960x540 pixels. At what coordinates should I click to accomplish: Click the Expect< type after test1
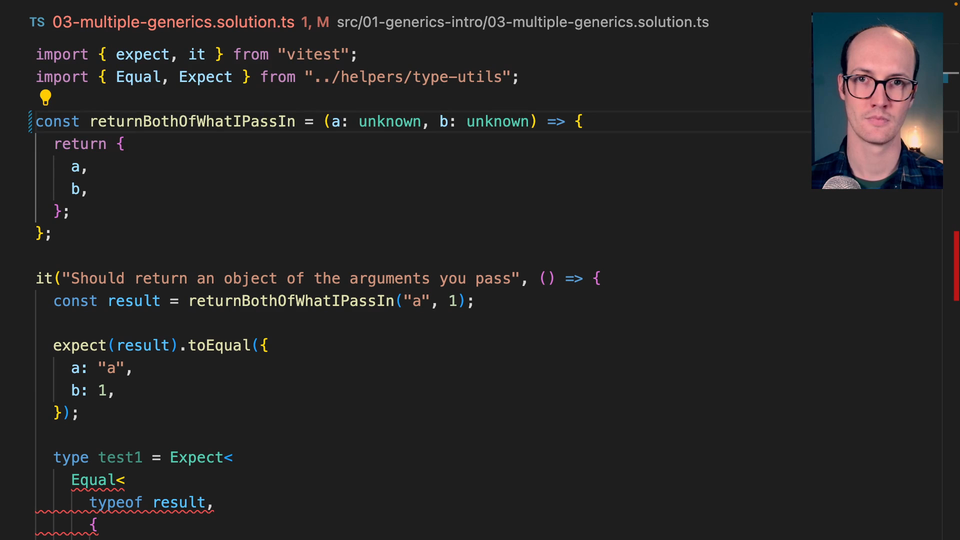pyautogui.click(x=200, y=457)
